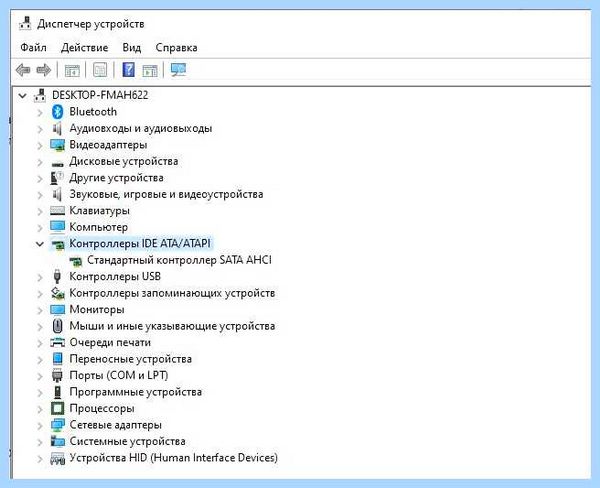Expand the Видеоадаптеры category arrow

pyautogui.click(x=39, y=145)
